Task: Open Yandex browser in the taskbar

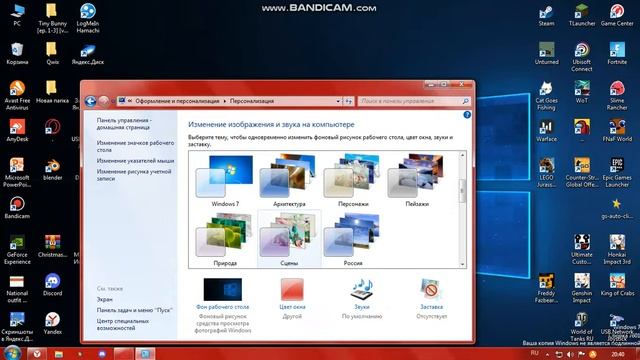Action: pos(37,354)
